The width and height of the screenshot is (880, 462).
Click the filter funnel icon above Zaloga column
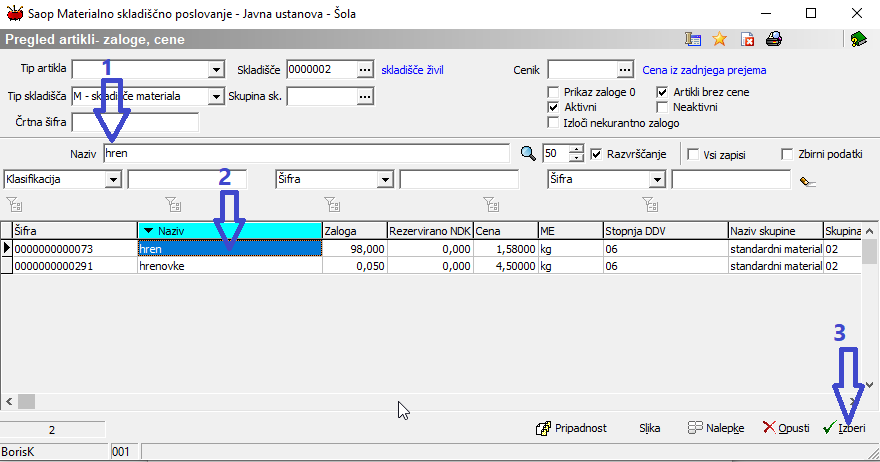(332, 204)
